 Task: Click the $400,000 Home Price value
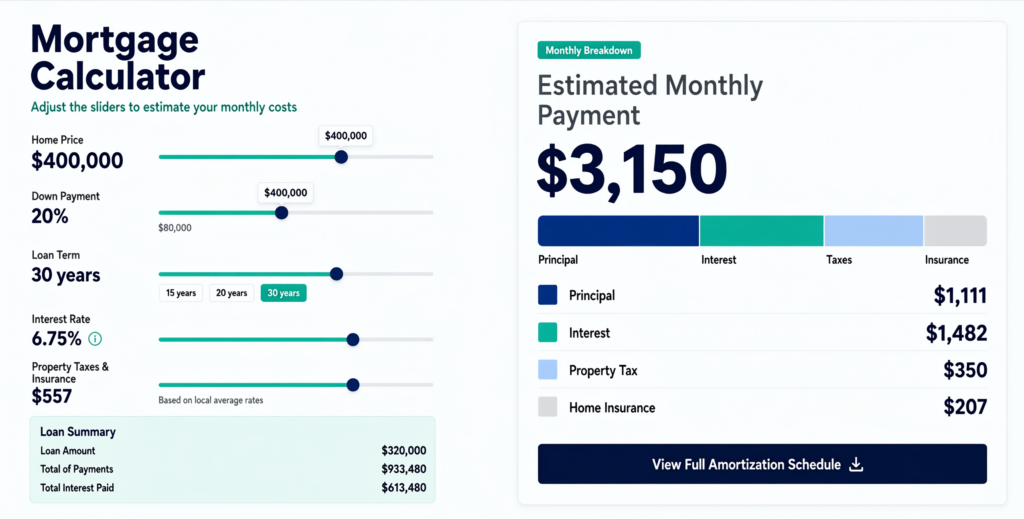[77, 161]
